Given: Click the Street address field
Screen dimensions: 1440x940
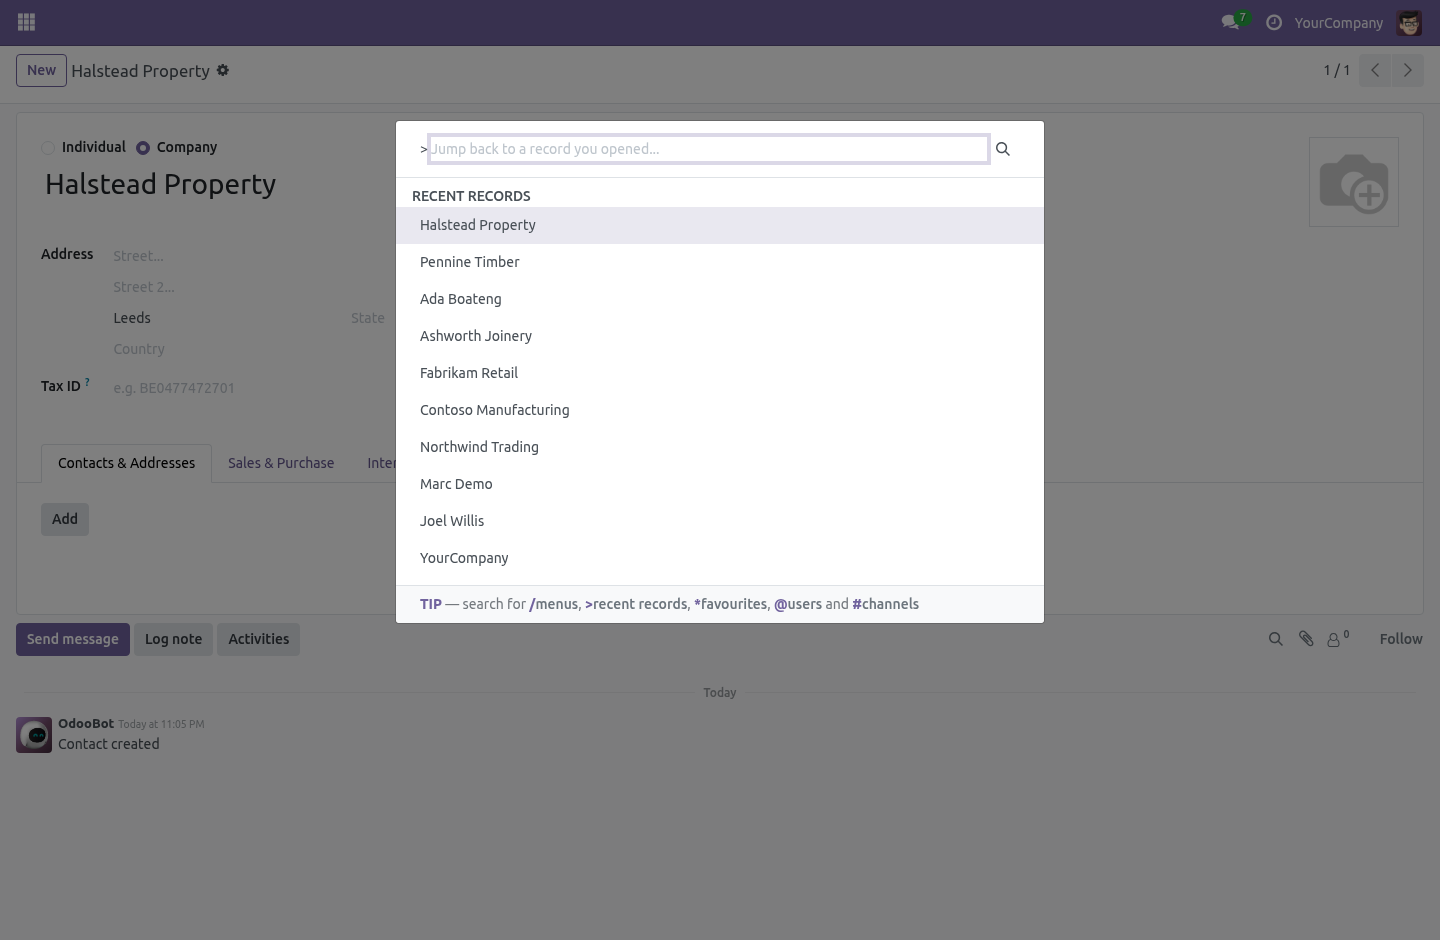Looking at the screenshot, I should coord(253,256).
